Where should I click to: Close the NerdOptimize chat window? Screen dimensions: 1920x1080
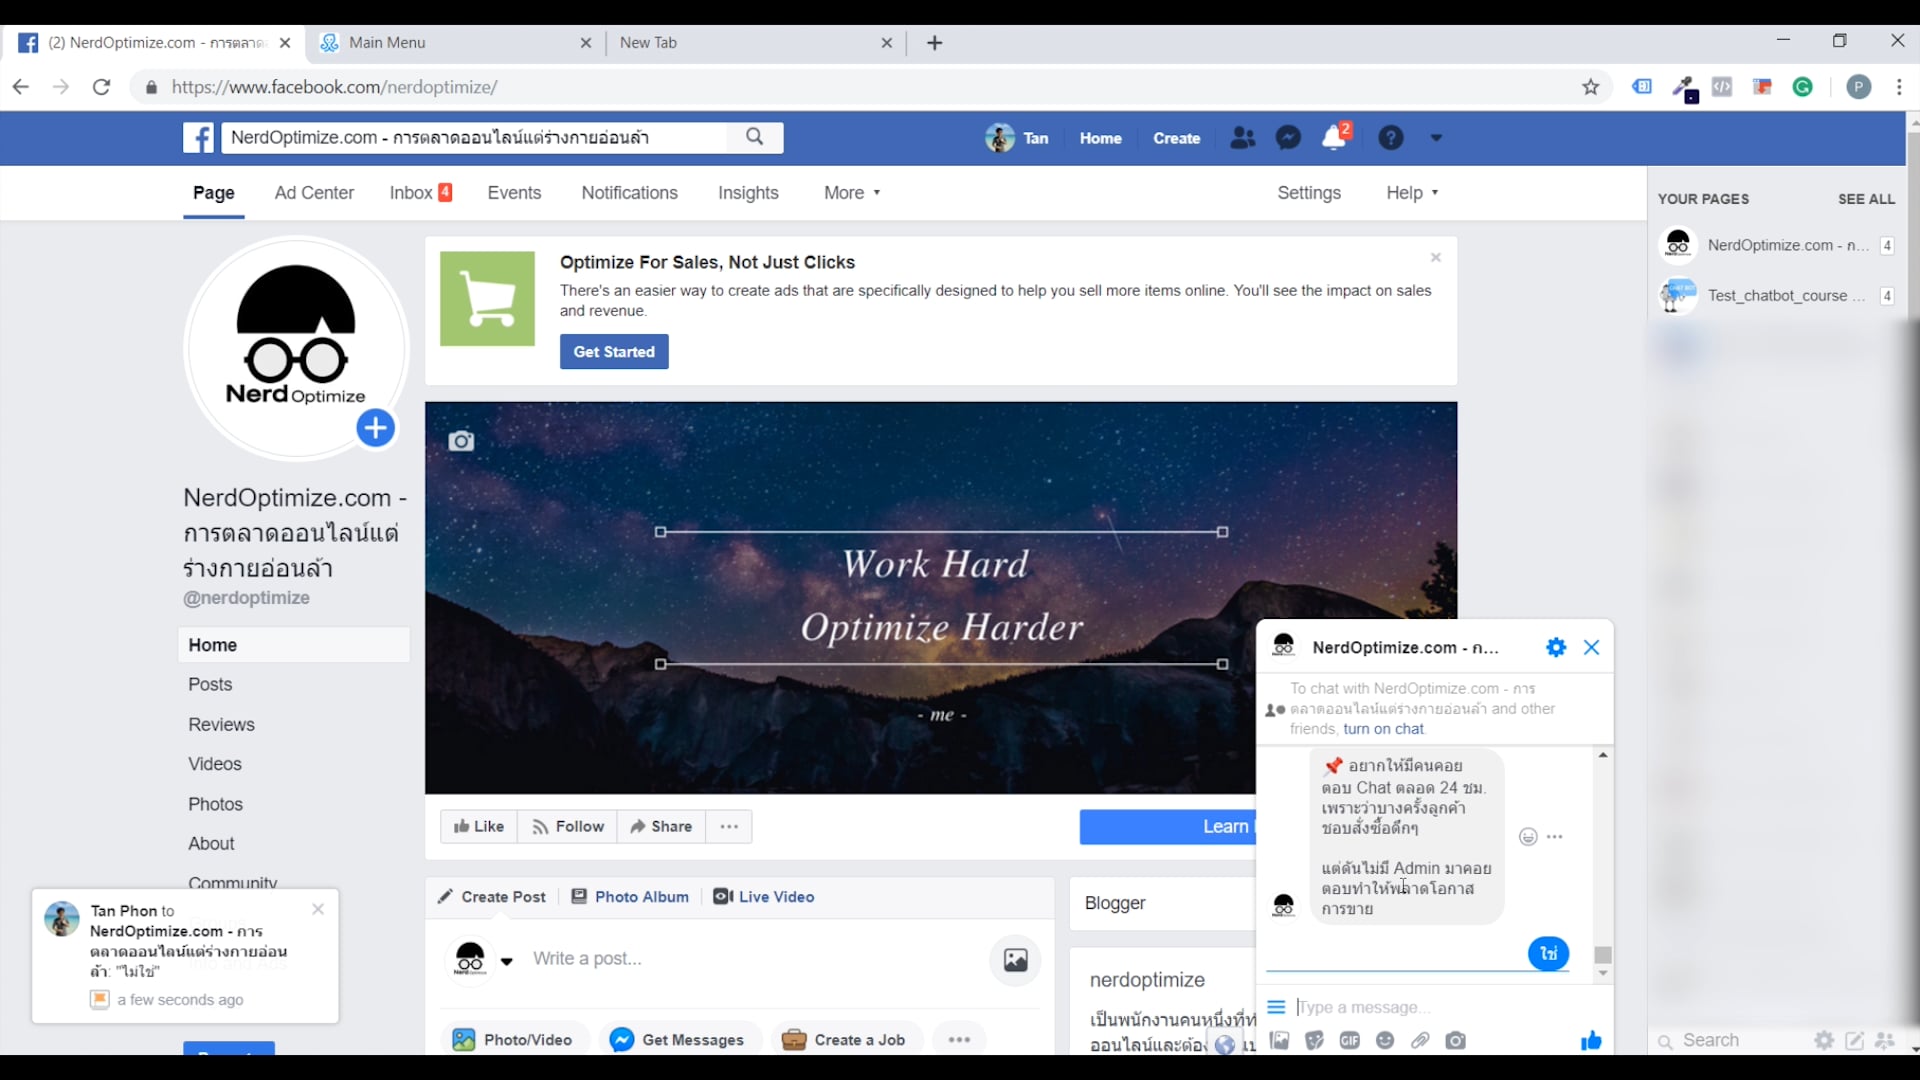coord(1592,647)
